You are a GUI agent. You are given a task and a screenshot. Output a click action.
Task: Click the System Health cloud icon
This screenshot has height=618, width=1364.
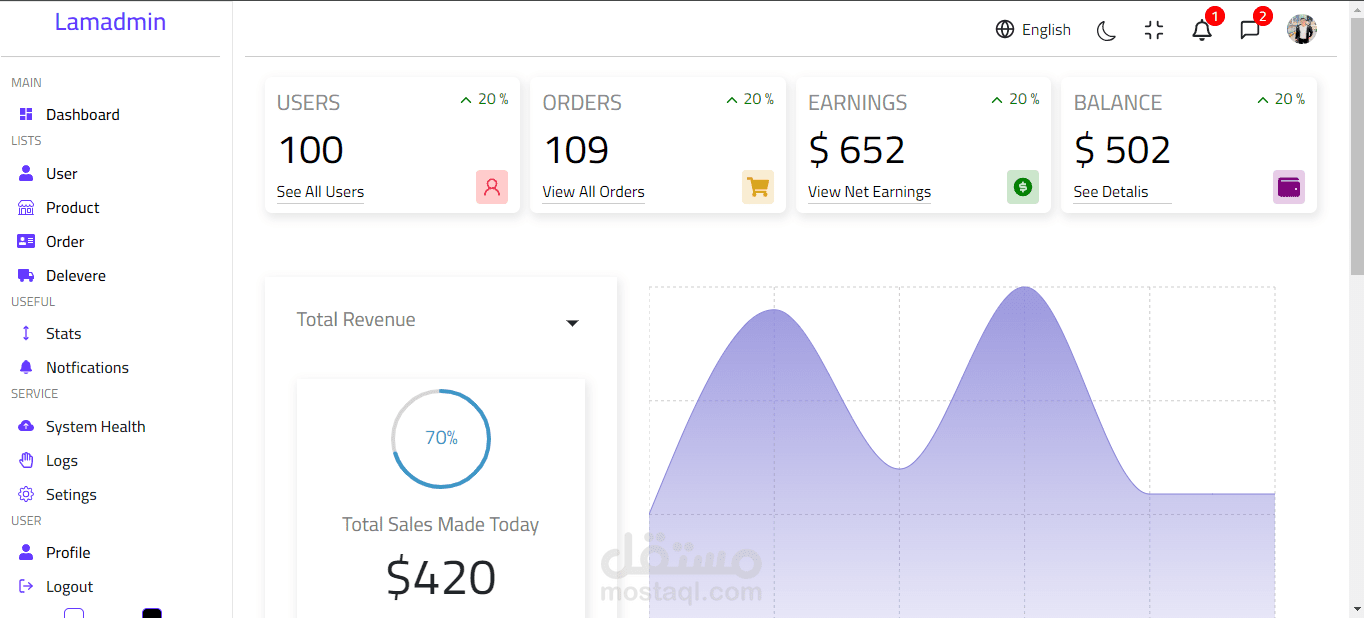(26, 426)
